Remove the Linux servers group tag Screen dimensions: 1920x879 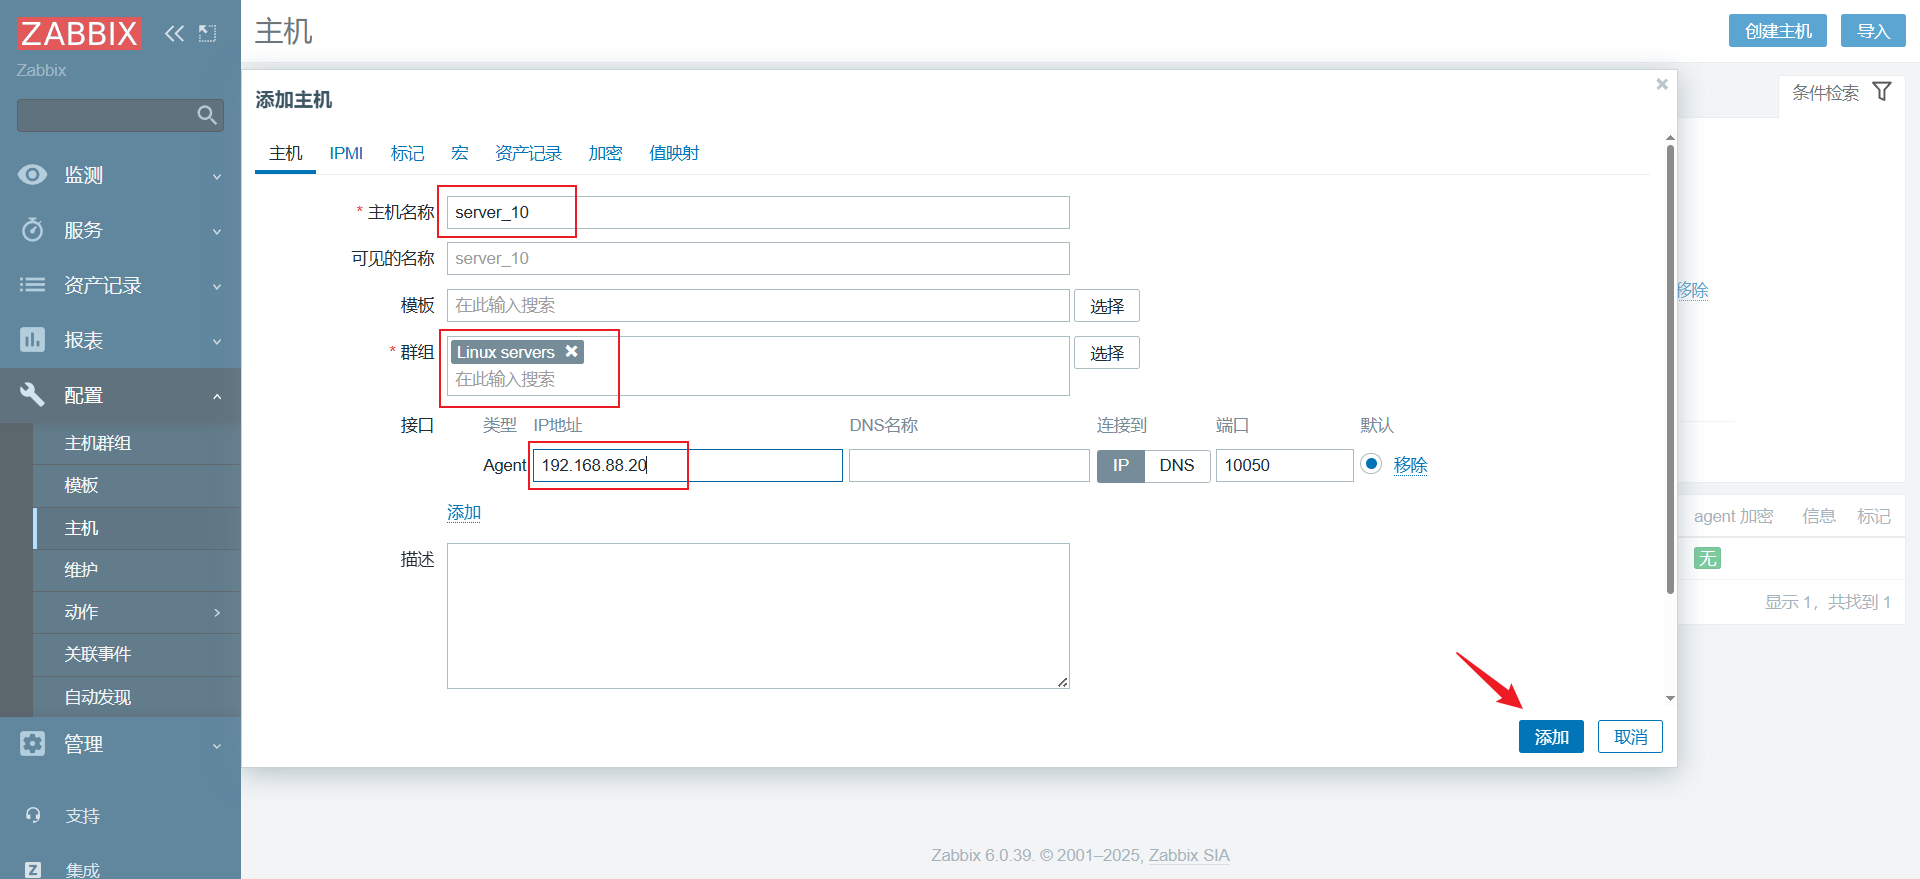[572, 351]
